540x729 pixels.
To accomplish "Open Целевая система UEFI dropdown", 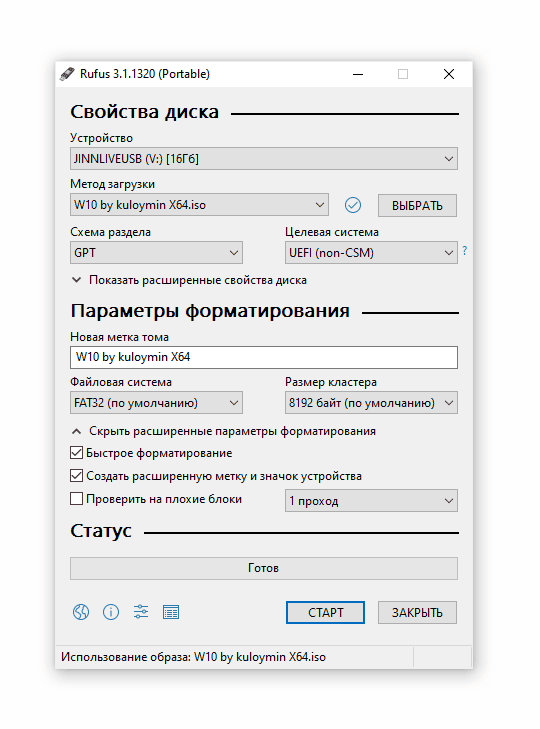I will click(x=371, y=252).
